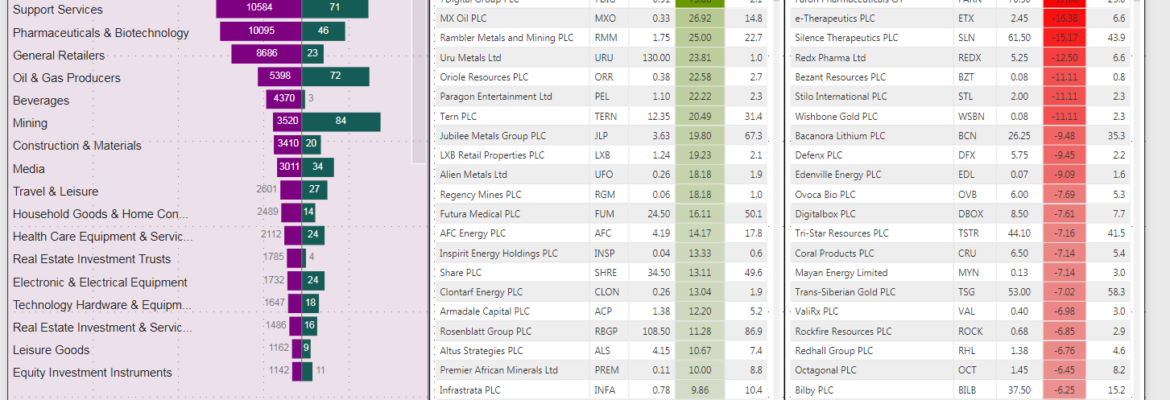The height and width of the screenshot is (400, 1170).
Task: Click the Infrastrata PLC row name
Action: [x=470, y=390]
